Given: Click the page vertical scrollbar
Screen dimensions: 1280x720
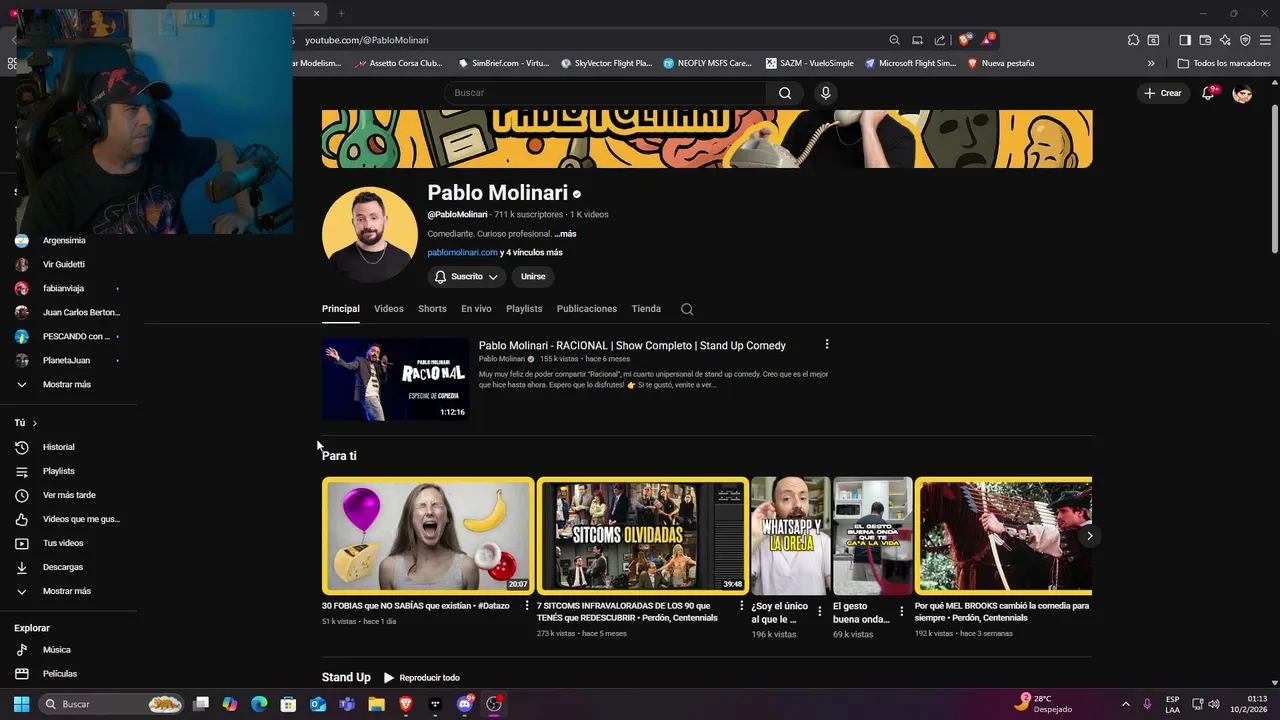Looking at the screenshot, I should point(1274,180).
